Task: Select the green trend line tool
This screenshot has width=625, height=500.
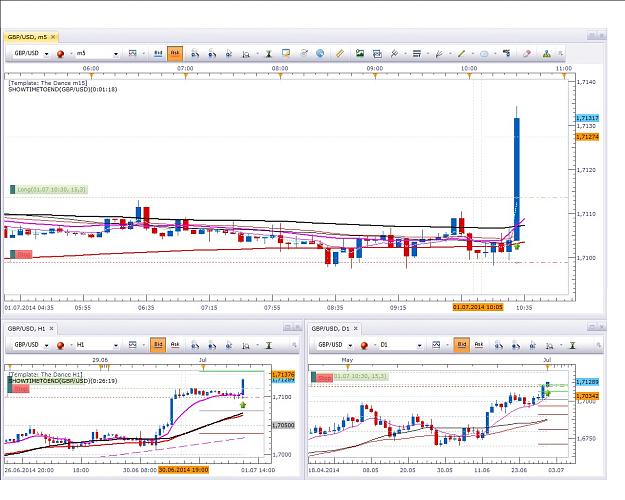Action: [462, 53]
